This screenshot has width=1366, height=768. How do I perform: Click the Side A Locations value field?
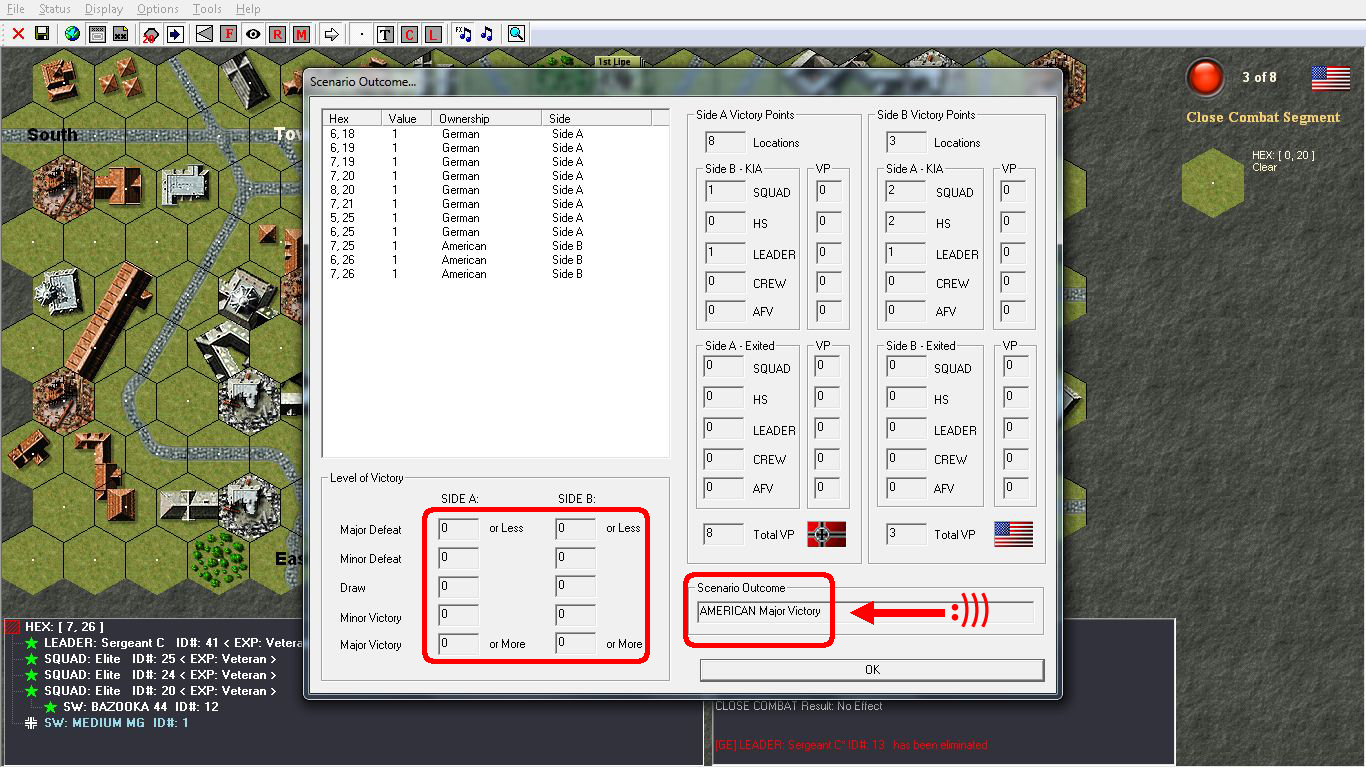point(724,142)
